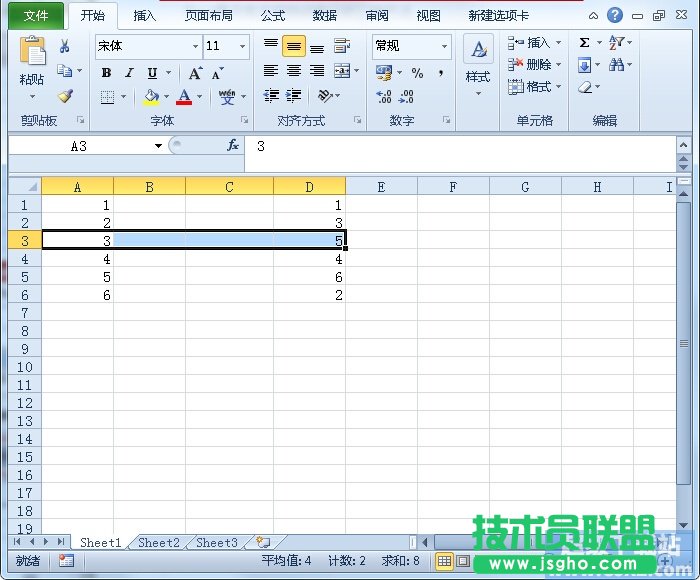
Task: Switch to the 数据 tab
Action: click(x=325, y=16)
